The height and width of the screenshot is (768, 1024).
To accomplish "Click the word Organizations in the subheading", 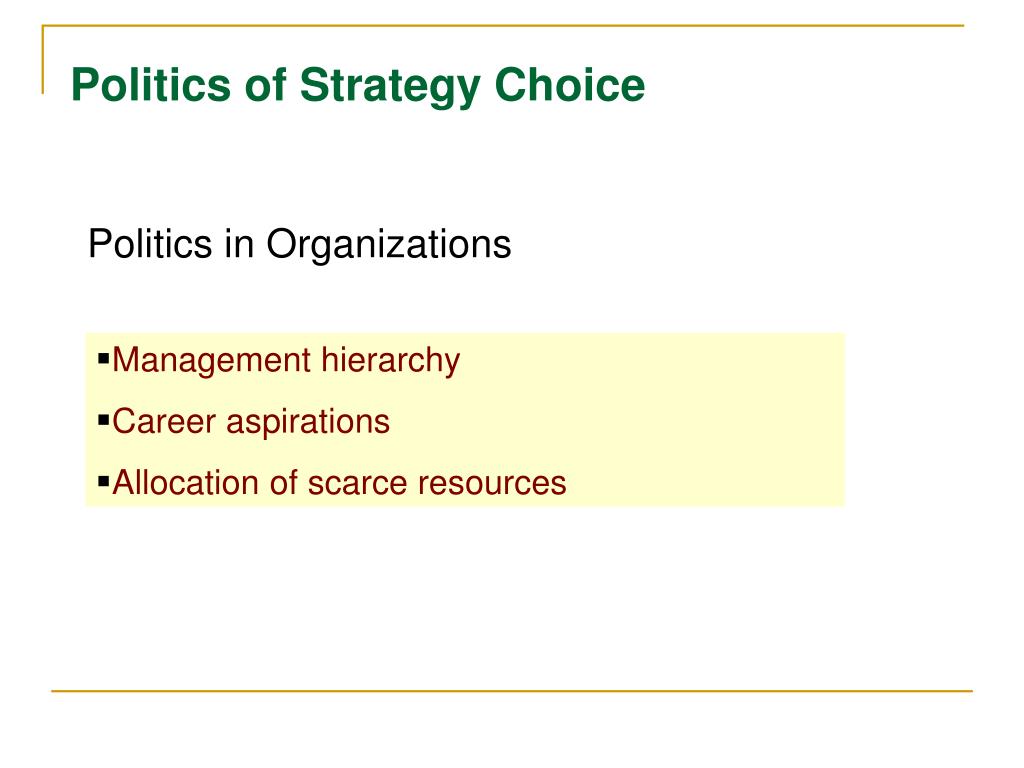I will [389, 245].
